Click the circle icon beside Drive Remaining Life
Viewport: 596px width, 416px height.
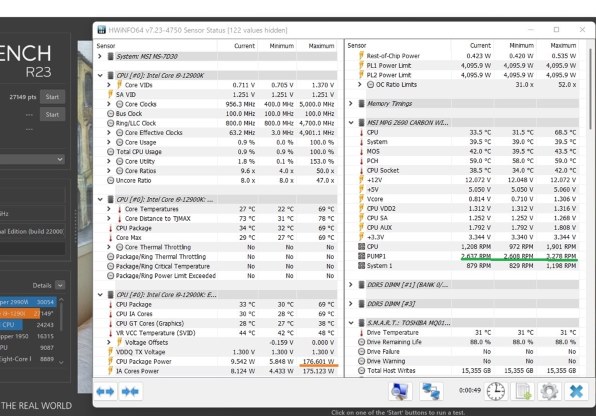[361, 342]
